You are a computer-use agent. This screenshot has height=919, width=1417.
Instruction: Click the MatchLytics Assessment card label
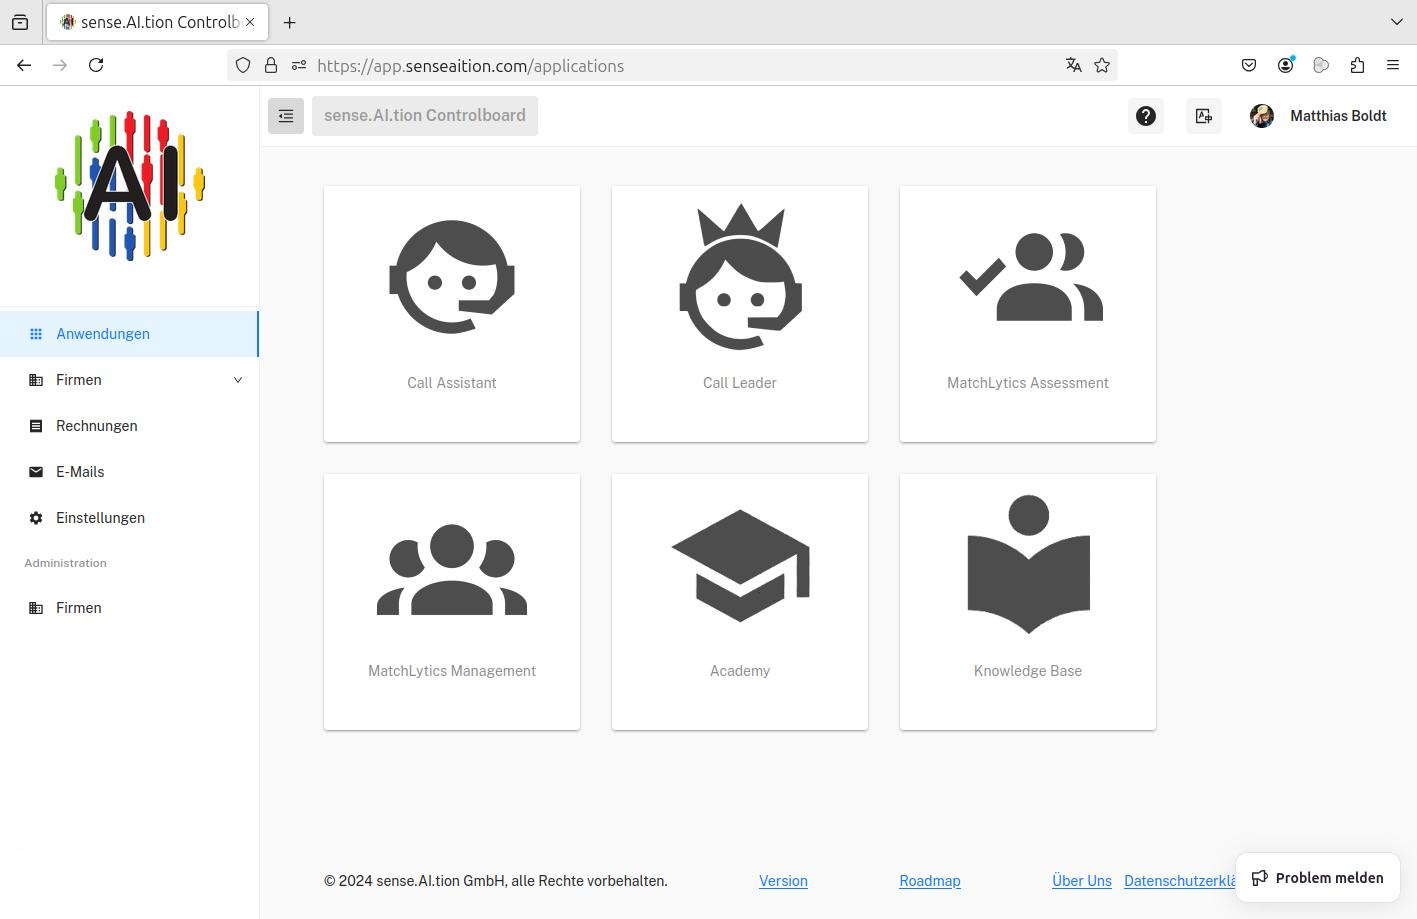pyautogui.click(x=1028, y=383)
